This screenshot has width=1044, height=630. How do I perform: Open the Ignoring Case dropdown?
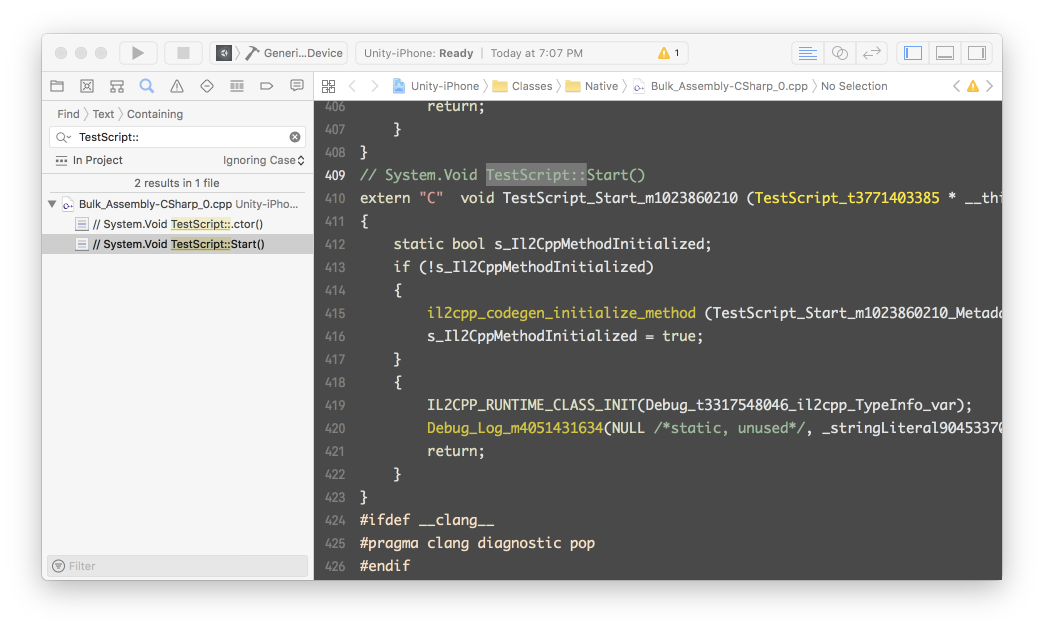(264, 160)
